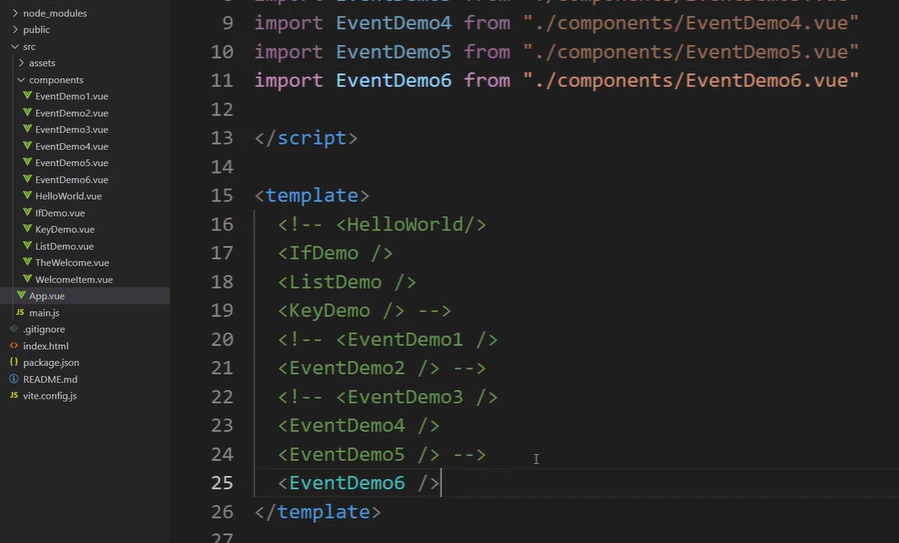
Task: Open main.js file
Action: [x=44, y=312]
